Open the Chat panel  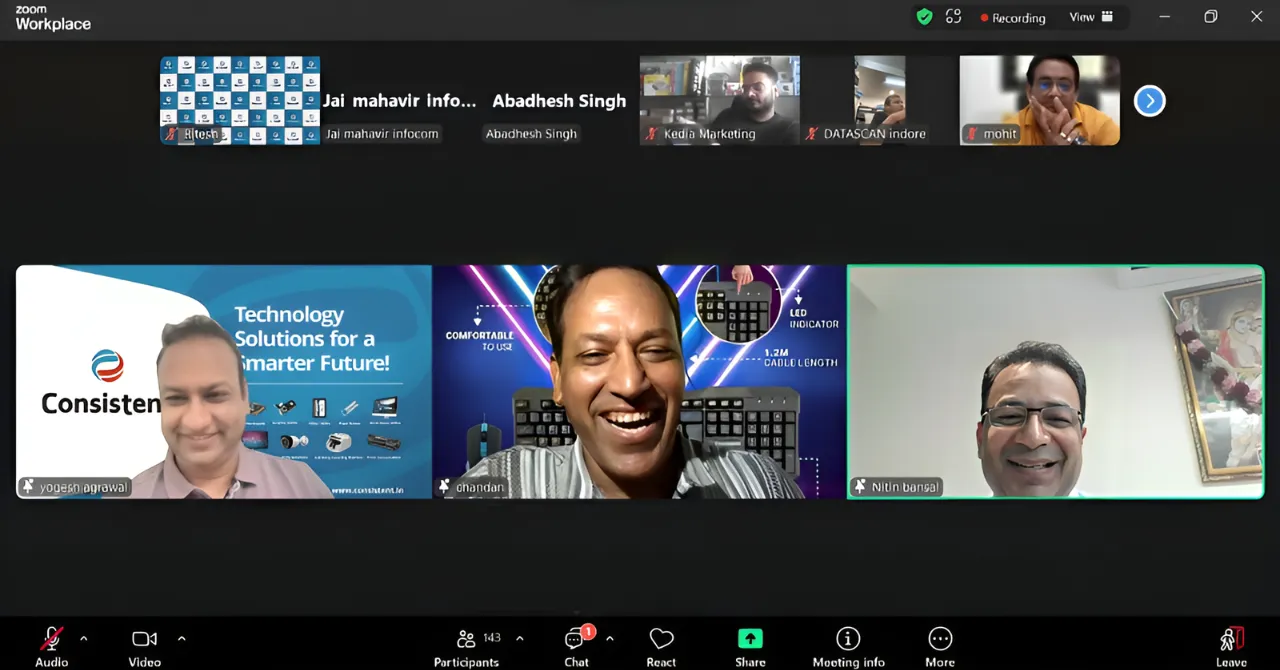coord(576,645)
